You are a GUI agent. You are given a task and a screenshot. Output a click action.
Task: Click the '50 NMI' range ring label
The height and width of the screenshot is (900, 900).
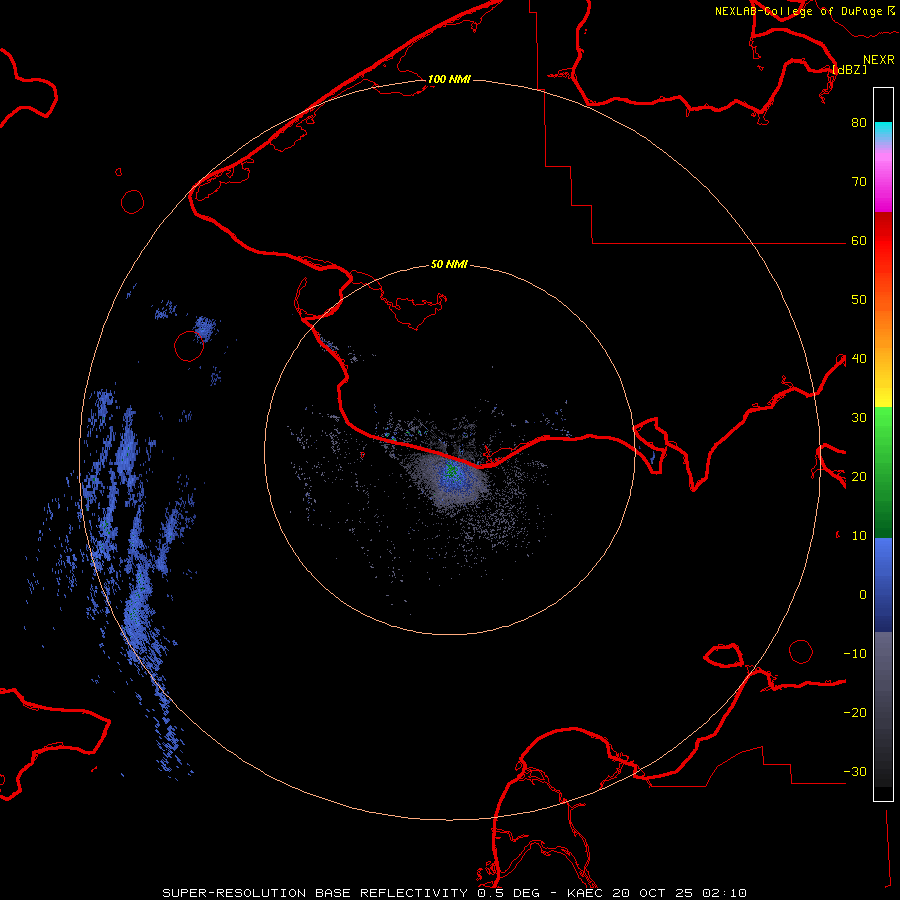pos(449,264)
